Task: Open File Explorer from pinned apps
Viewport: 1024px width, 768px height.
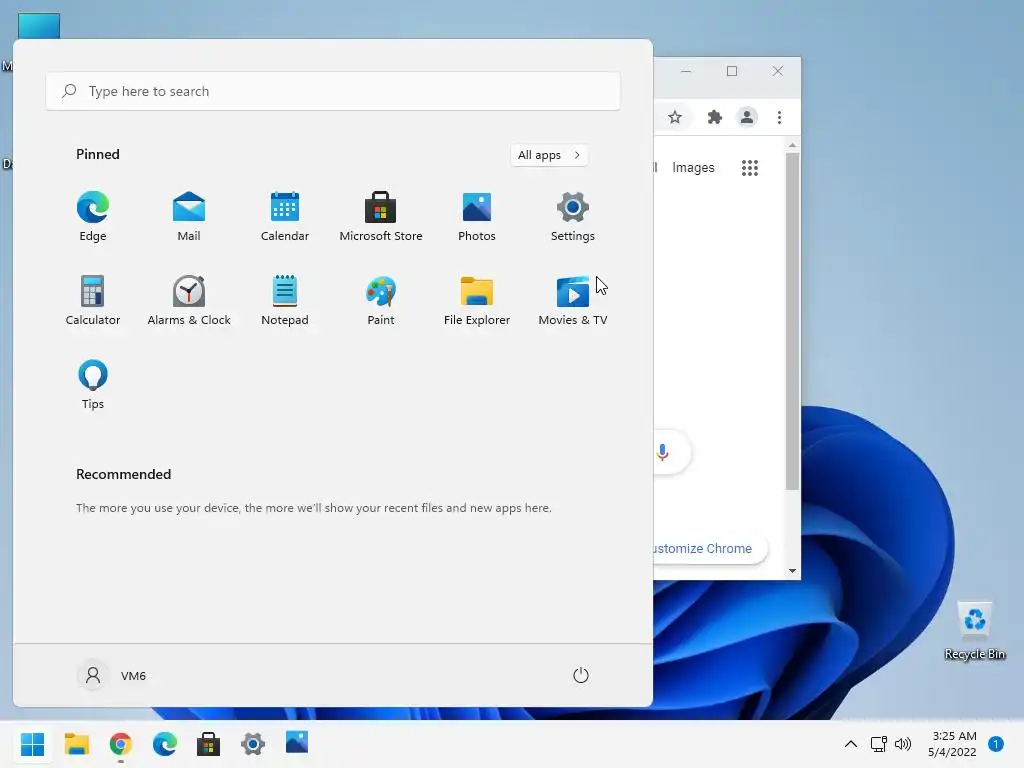Action: click(477, 300)
